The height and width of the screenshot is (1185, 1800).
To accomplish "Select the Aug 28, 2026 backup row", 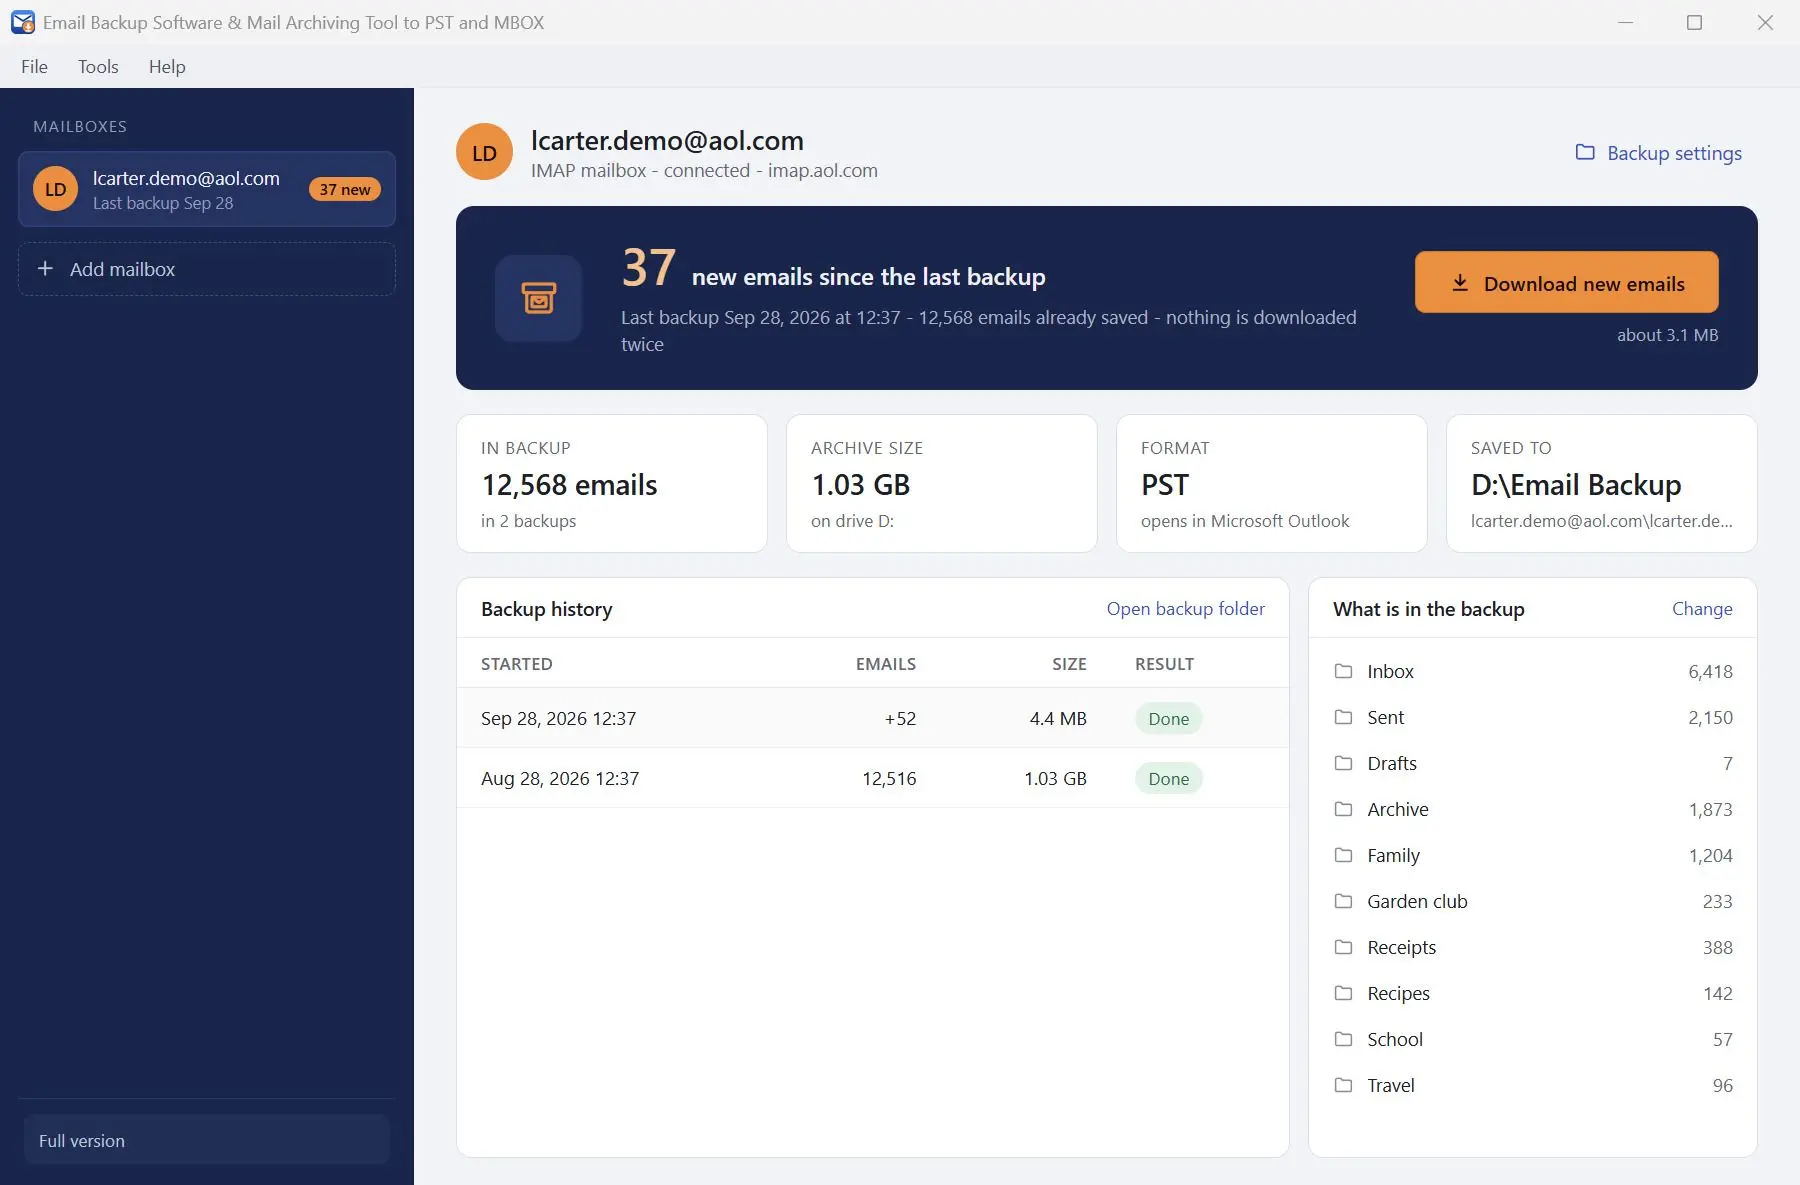I will click(872, 778).
